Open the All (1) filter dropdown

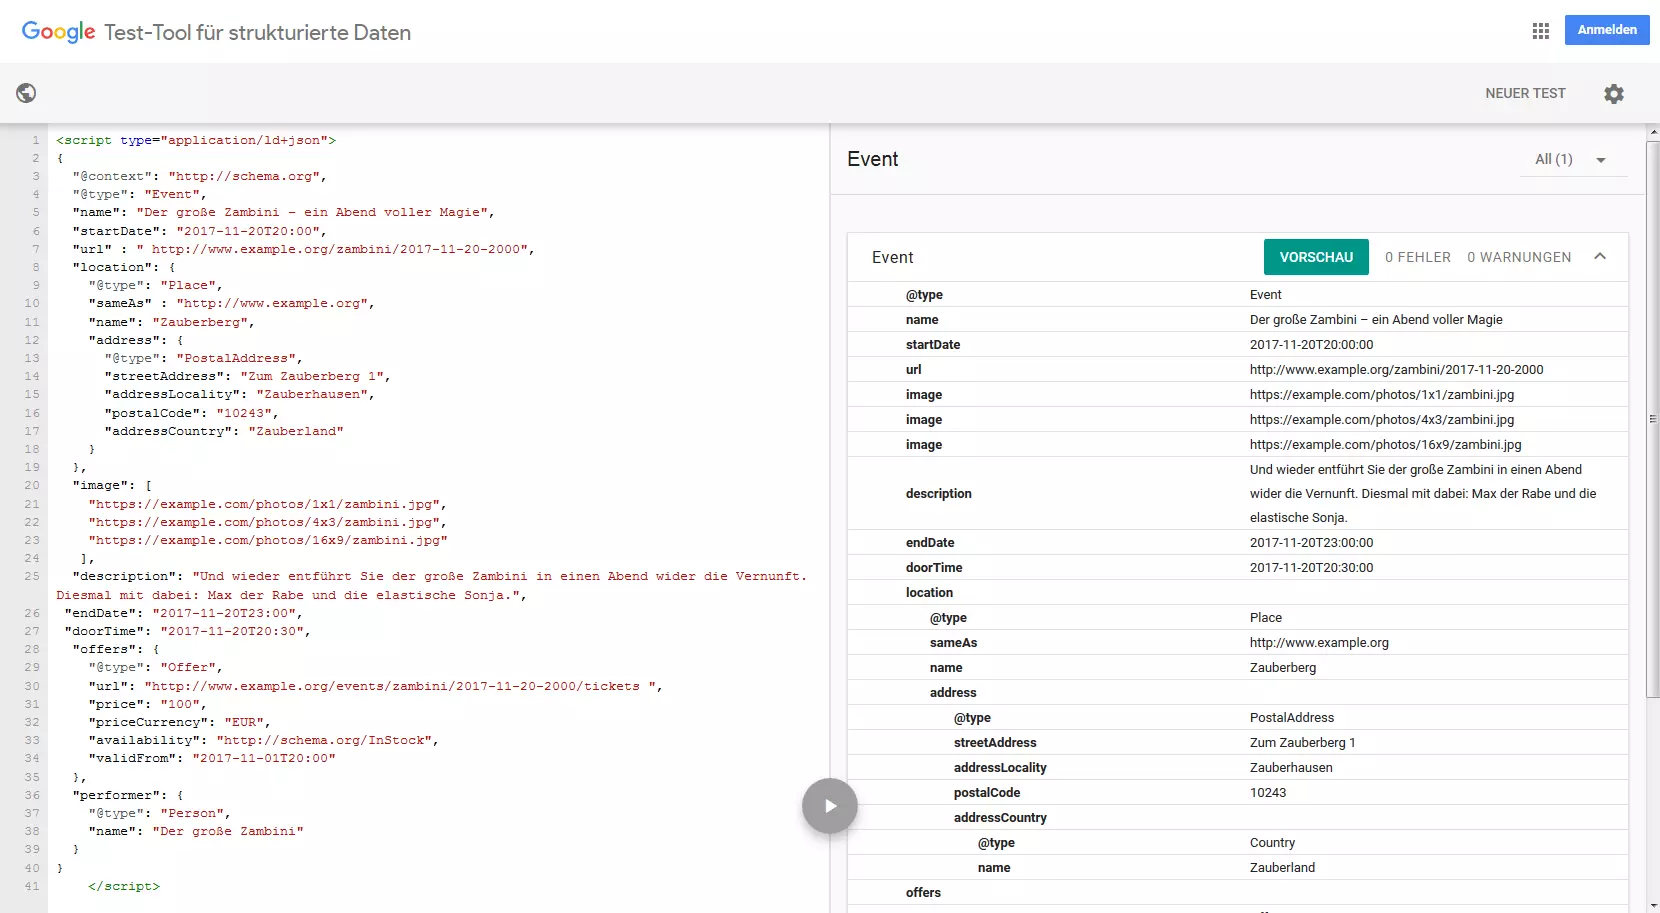[1573, 160]
